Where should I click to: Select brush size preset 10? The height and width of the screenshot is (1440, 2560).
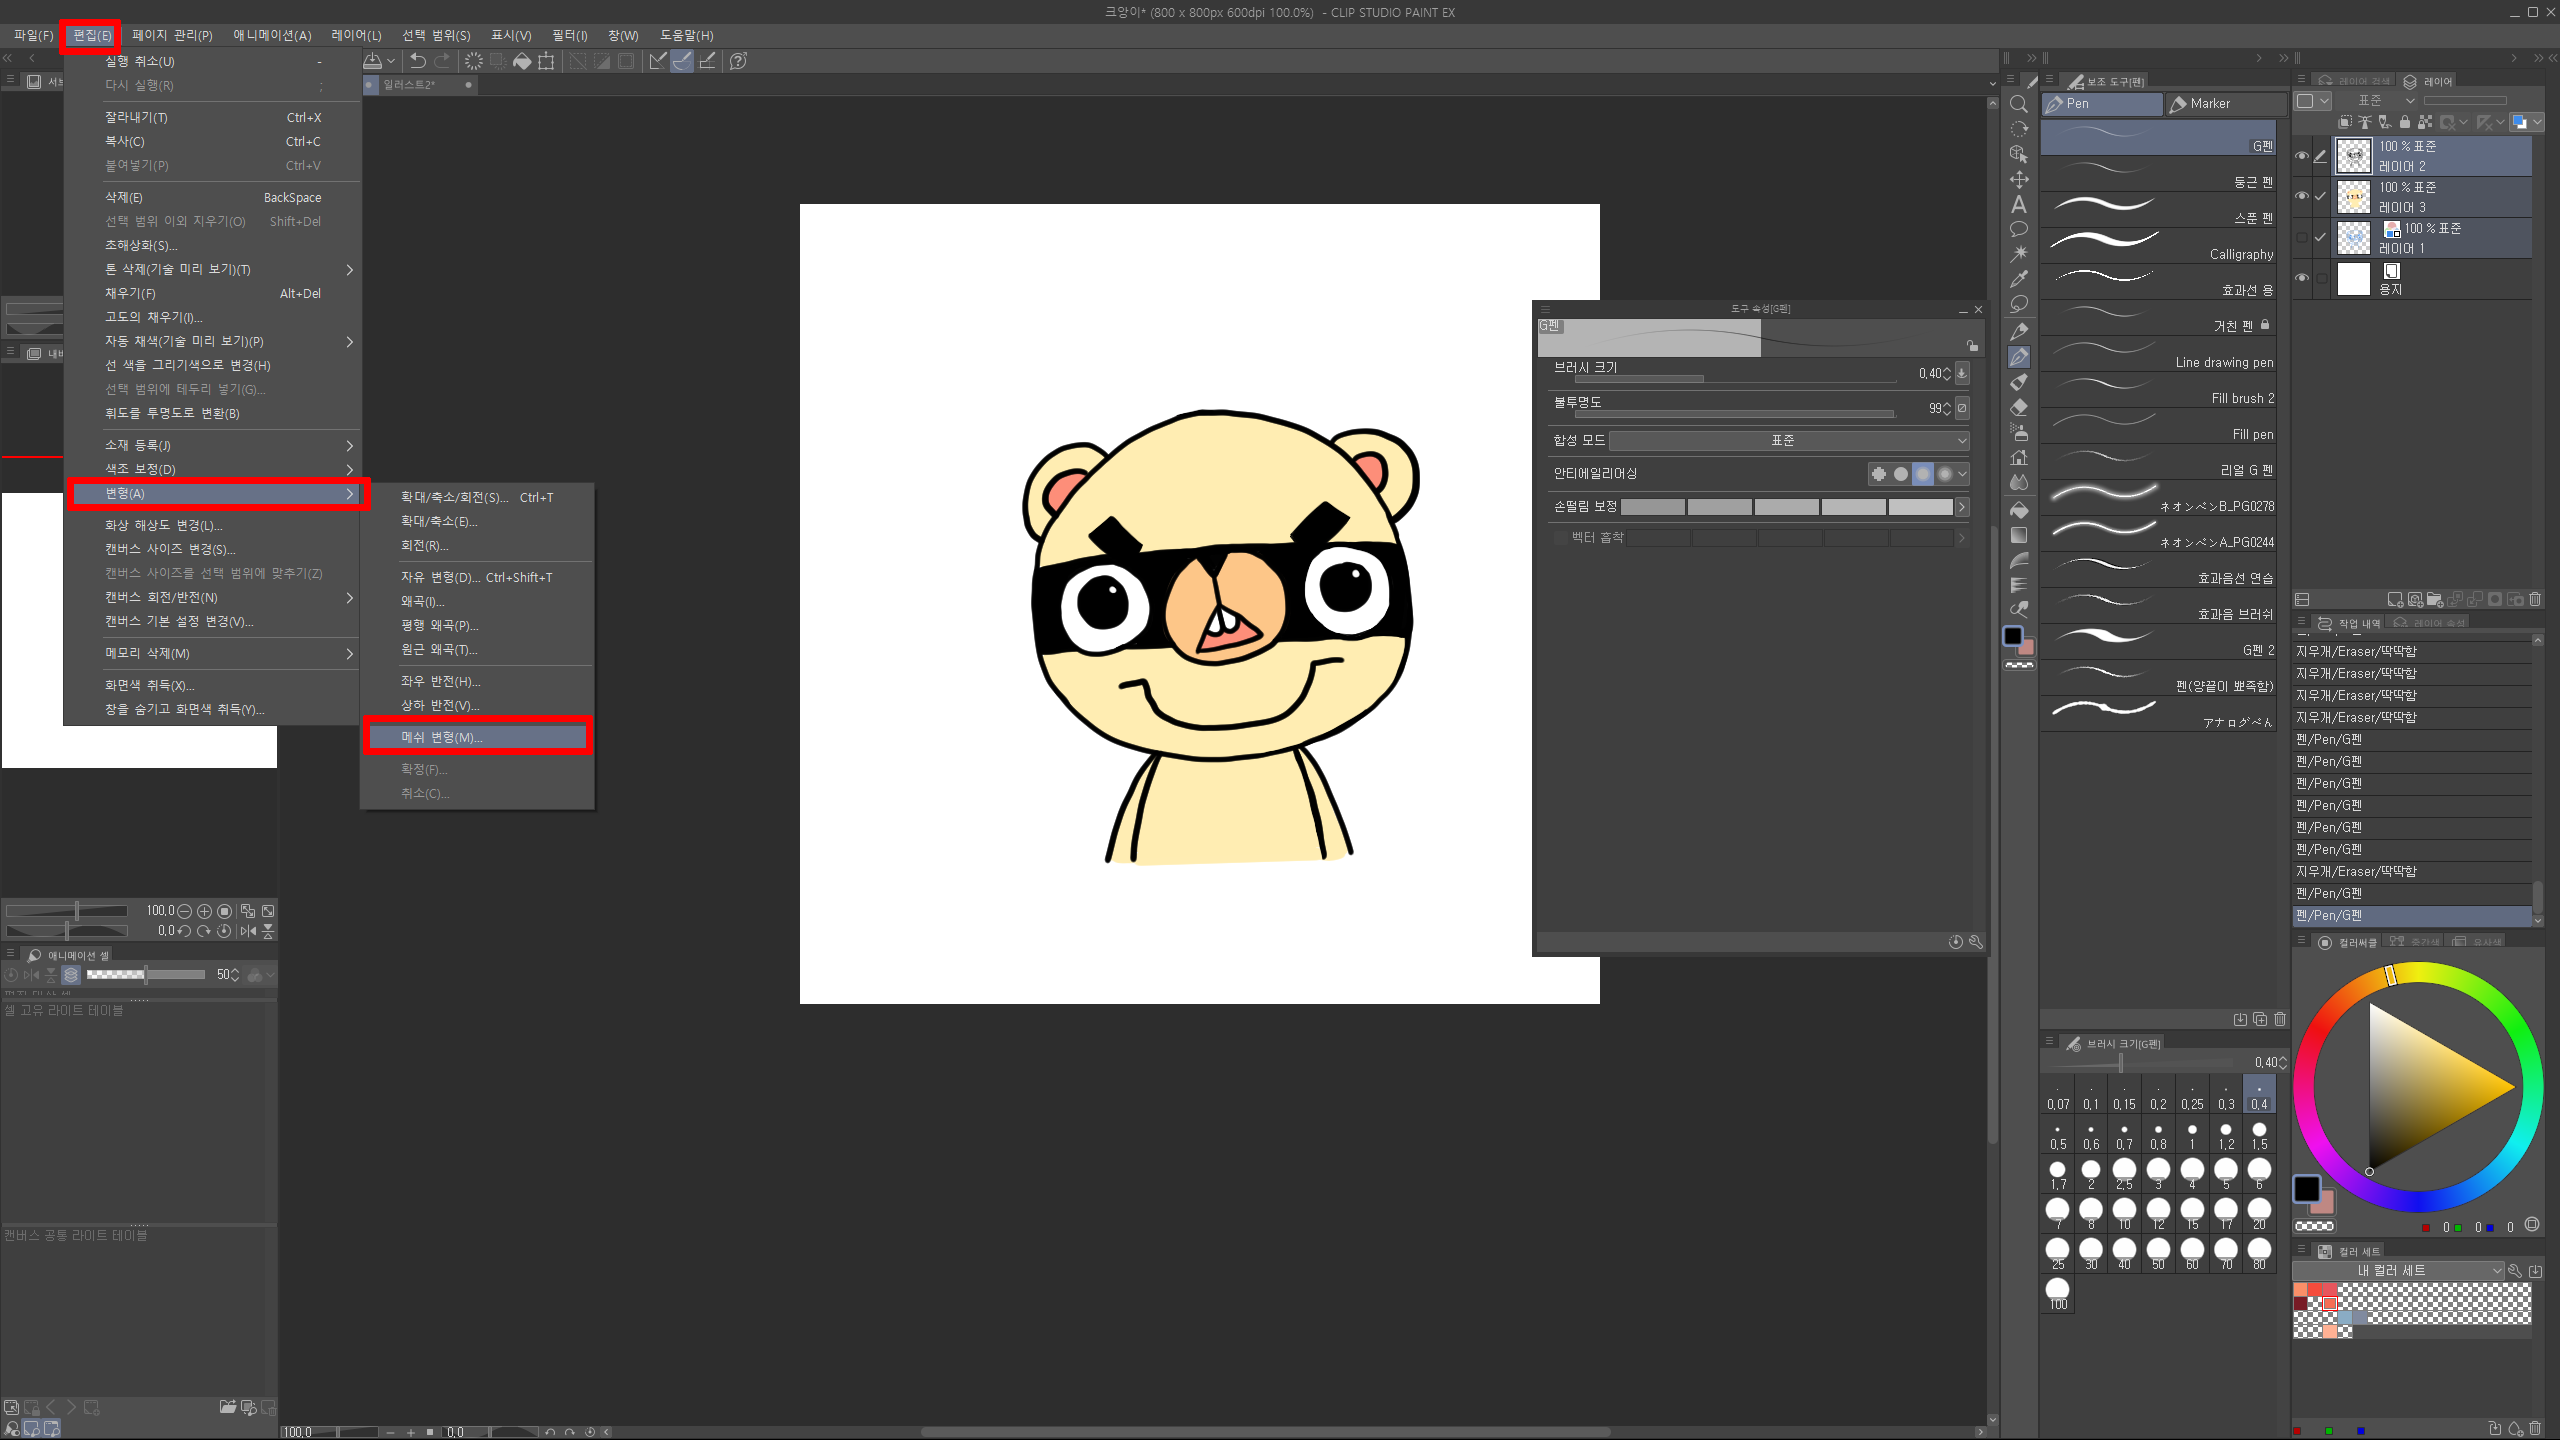[x=2124, y=1213]
